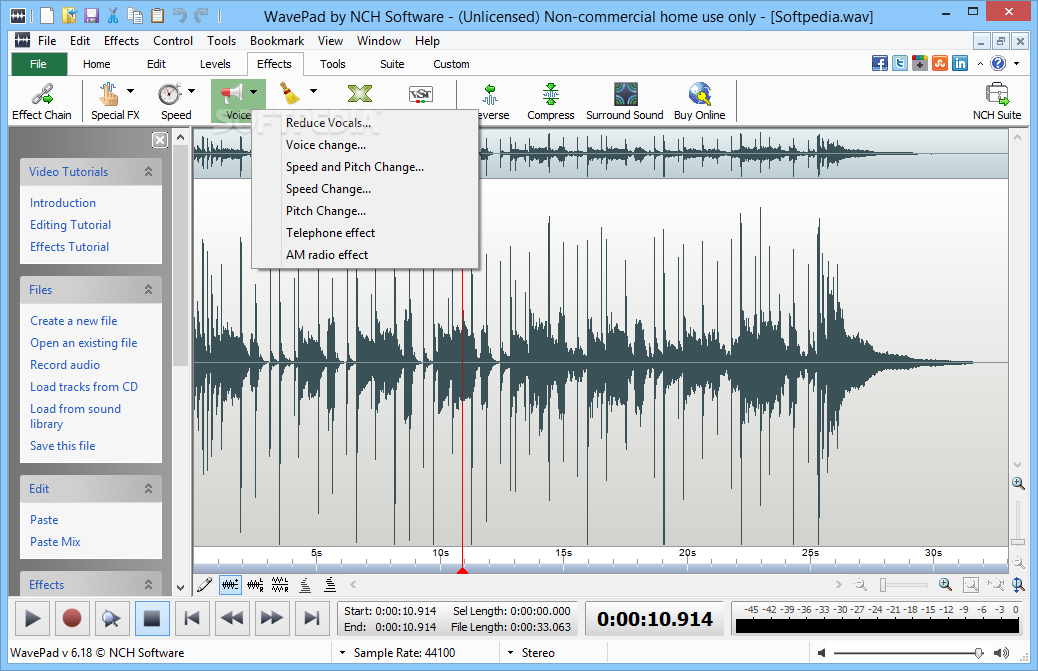The width and height of the screenshot is (1038, 671).
Task: Click the Paste clipboard icon
Action: 158,15
